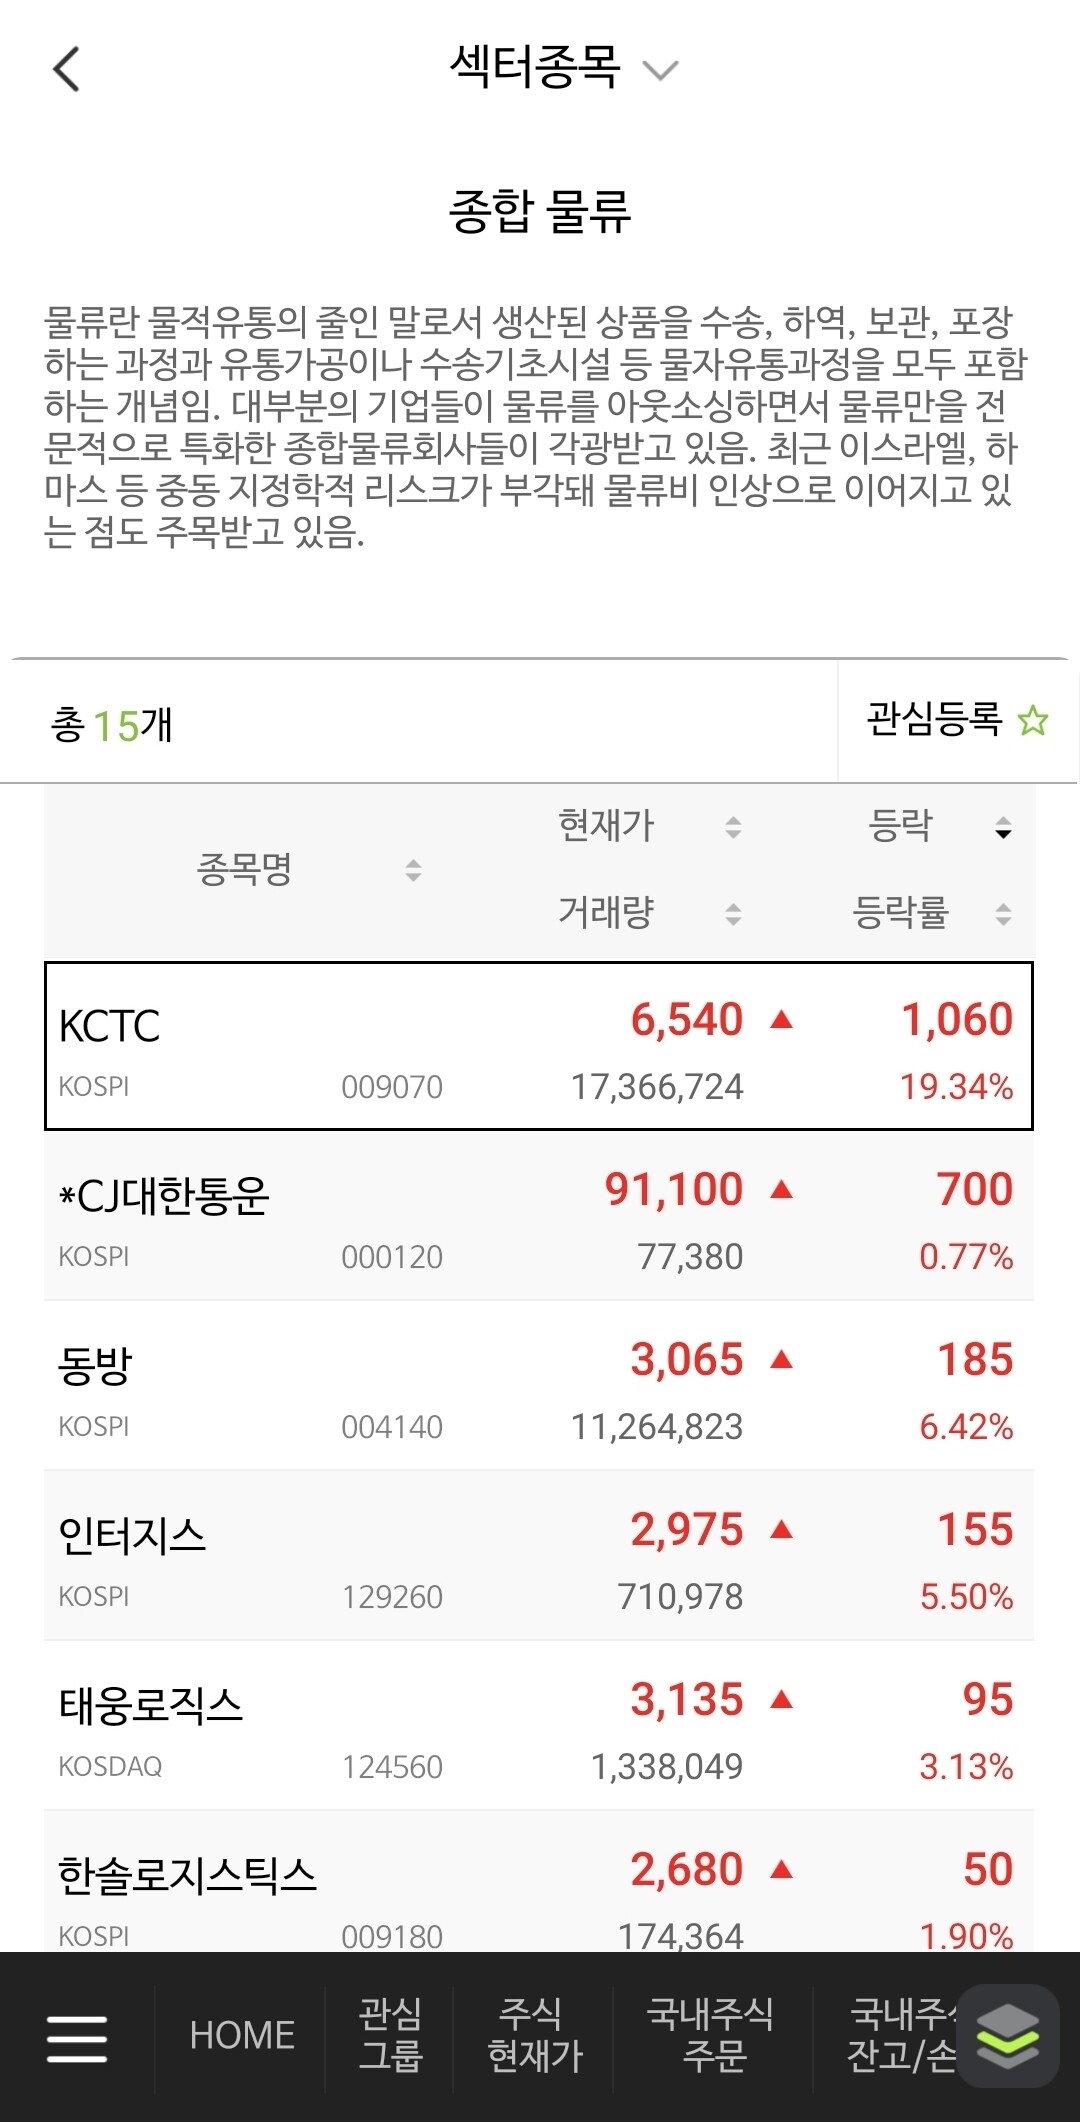Open HOME tab in bottom bar
The image size is (1080, 2122).
pos(242,2036)
